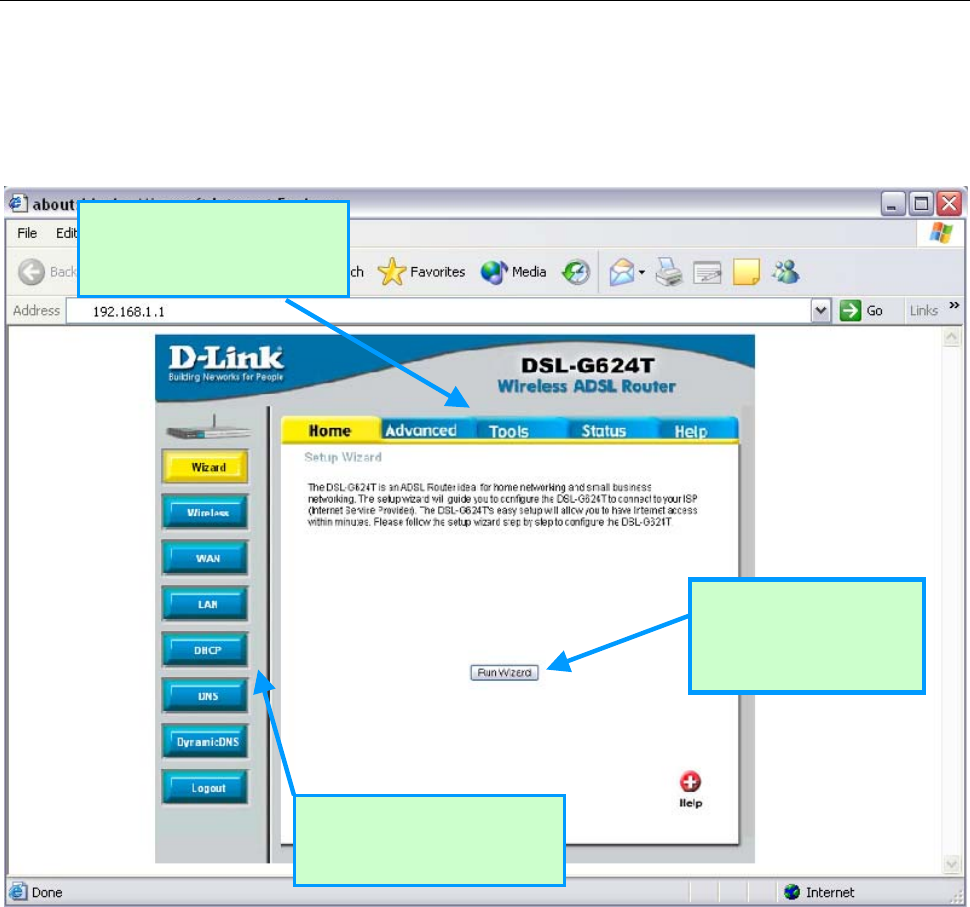Select the Wizard sidebar button

(x=205, y=466)
